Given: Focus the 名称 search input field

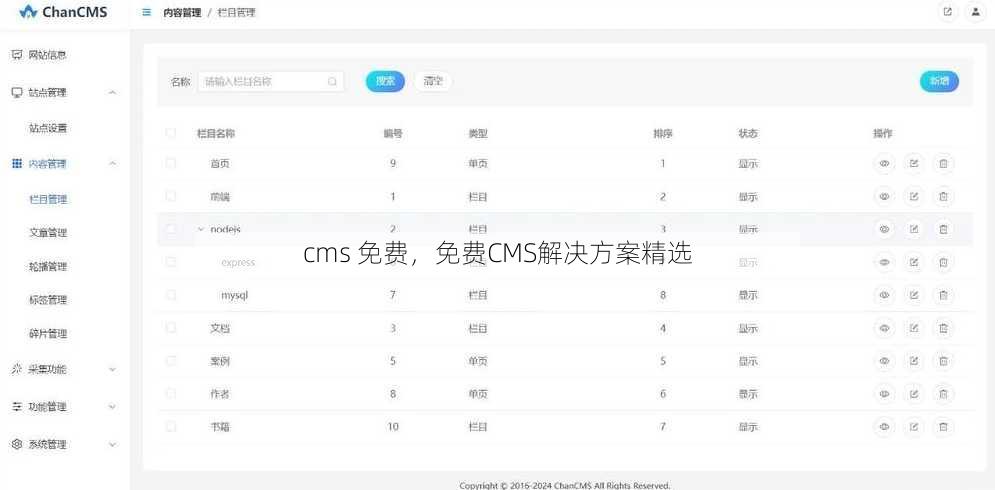Looking at the screenshot, I should tap(271, 81).
